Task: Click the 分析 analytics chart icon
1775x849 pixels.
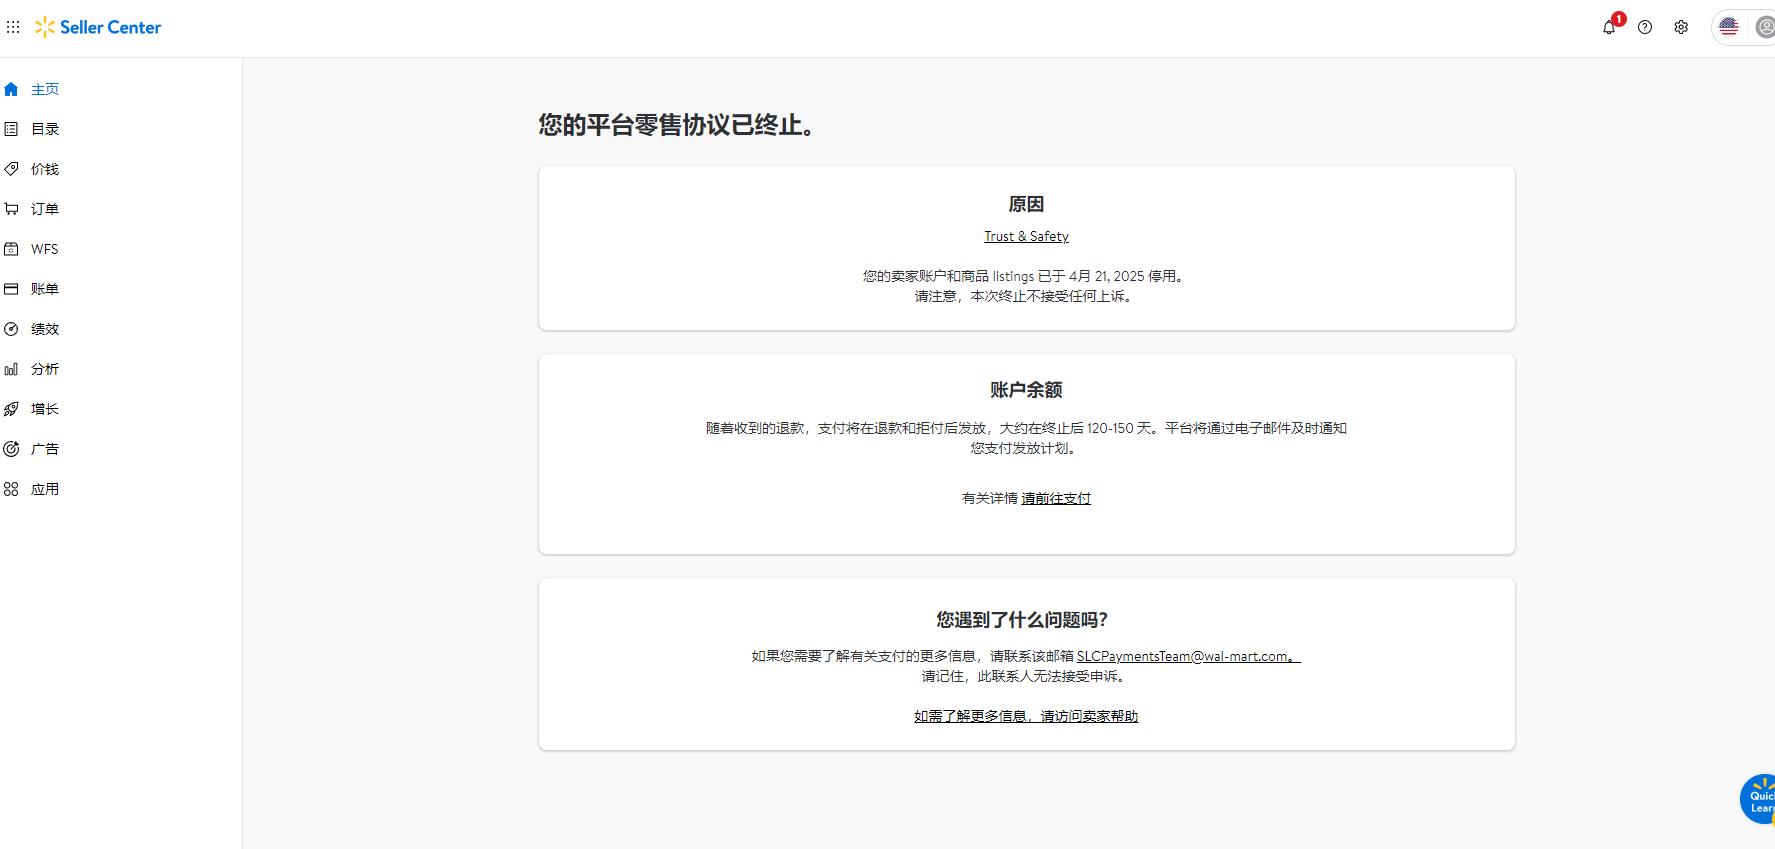Action: pos(11,369)
